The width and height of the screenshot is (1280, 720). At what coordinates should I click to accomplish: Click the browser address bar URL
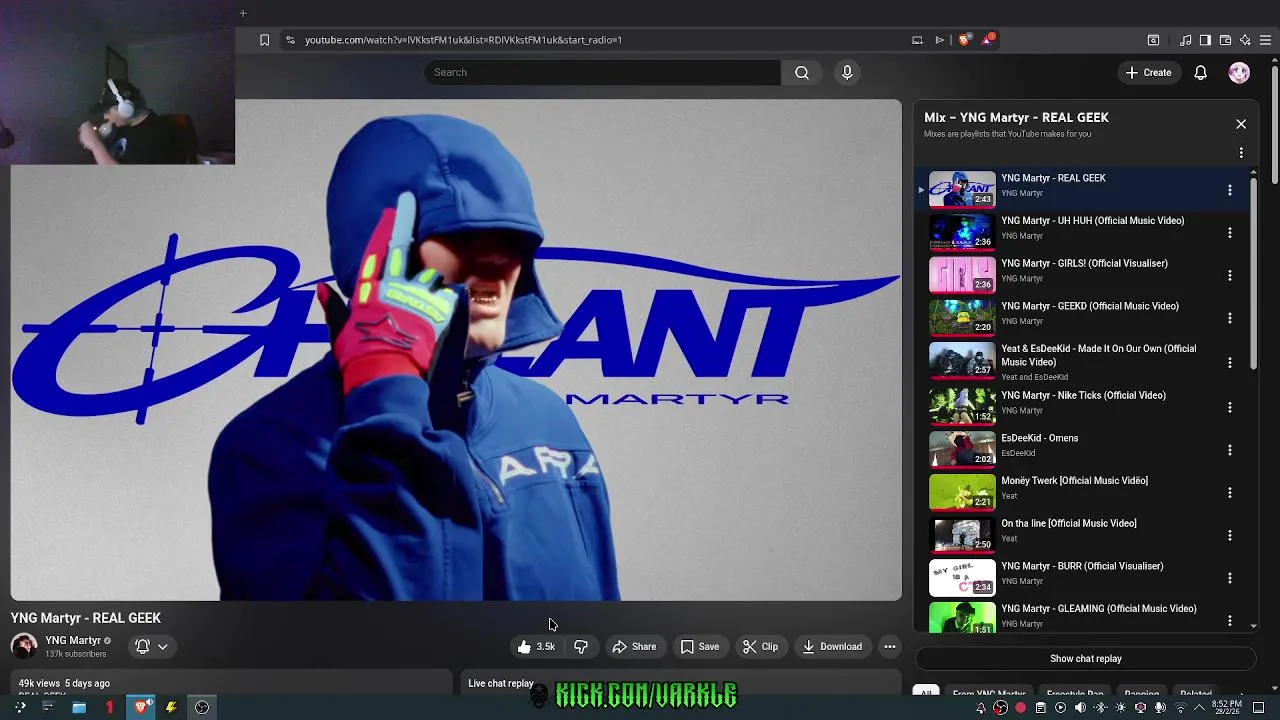(x=463, y=40)
